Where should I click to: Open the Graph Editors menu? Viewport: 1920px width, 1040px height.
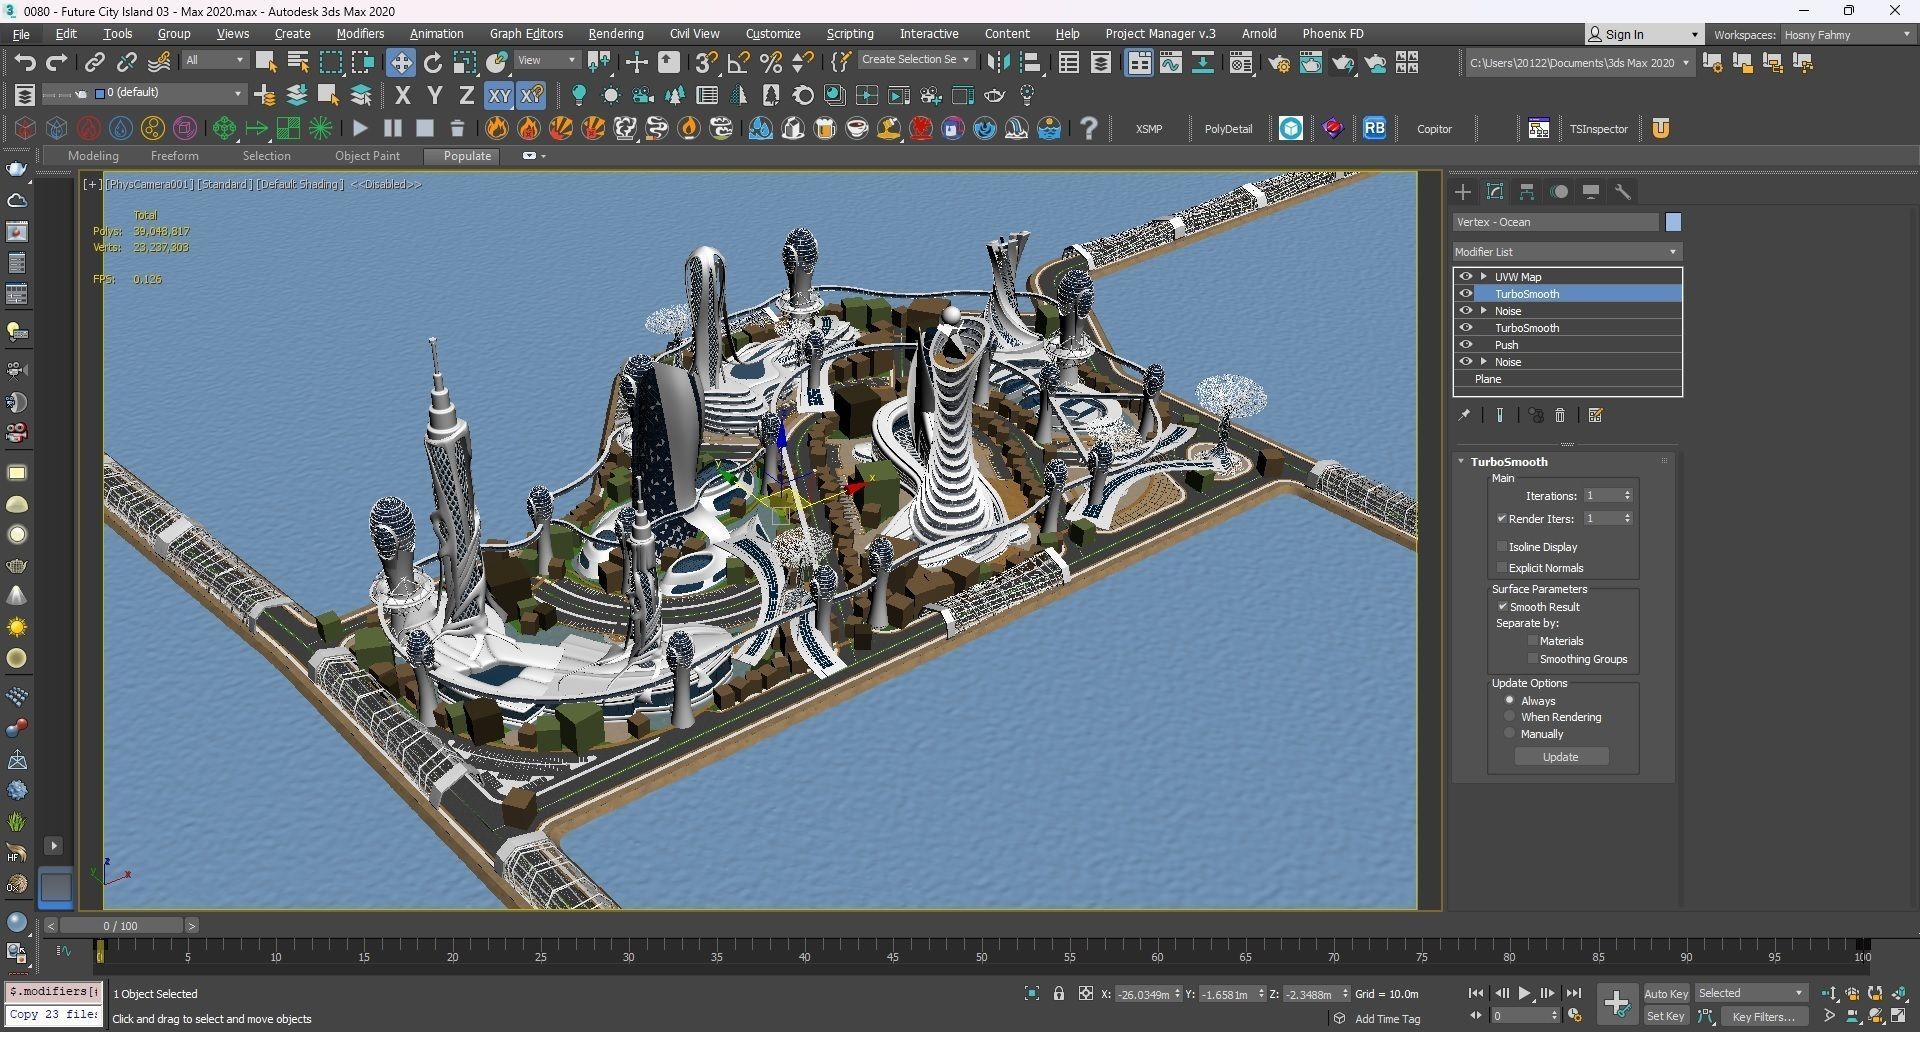coord(526,33)
